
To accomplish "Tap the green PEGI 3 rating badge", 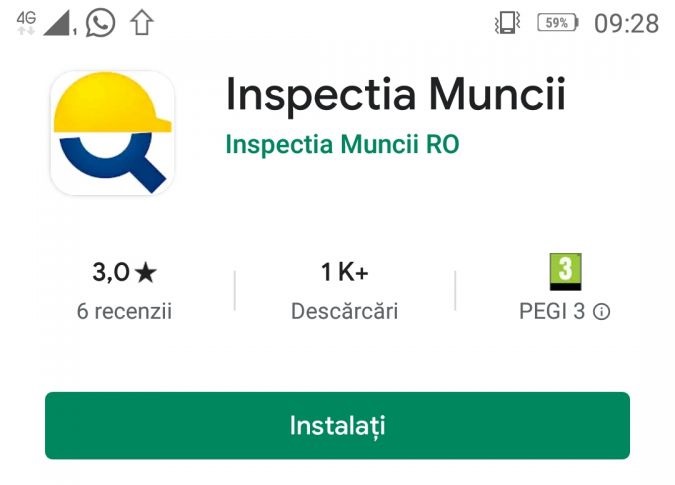I will click(565, 272).
